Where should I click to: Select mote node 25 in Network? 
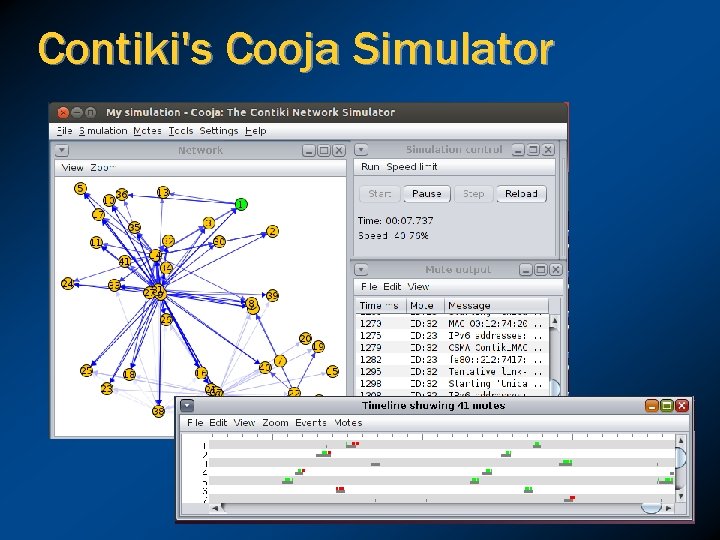[86, 370]
